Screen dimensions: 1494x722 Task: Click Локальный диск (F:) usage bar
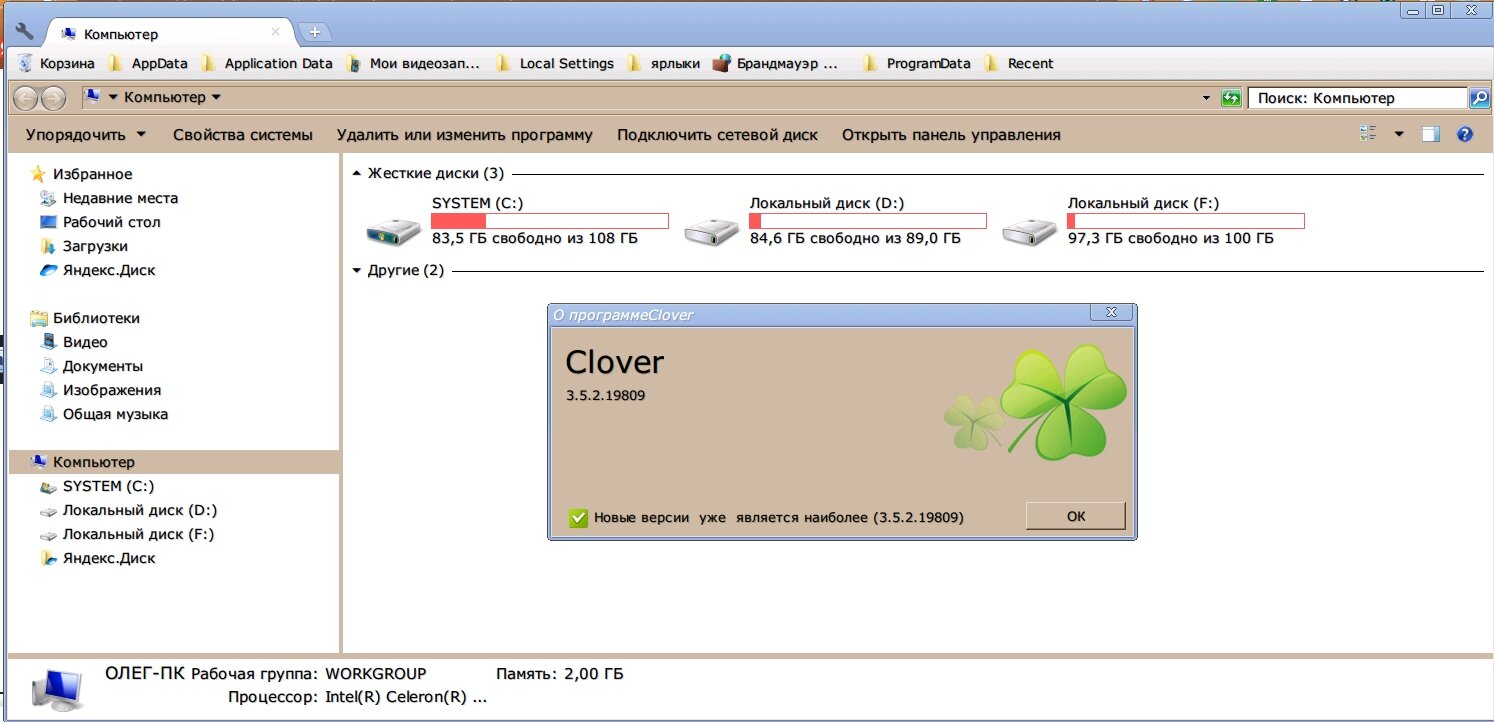click(1186, 220)
